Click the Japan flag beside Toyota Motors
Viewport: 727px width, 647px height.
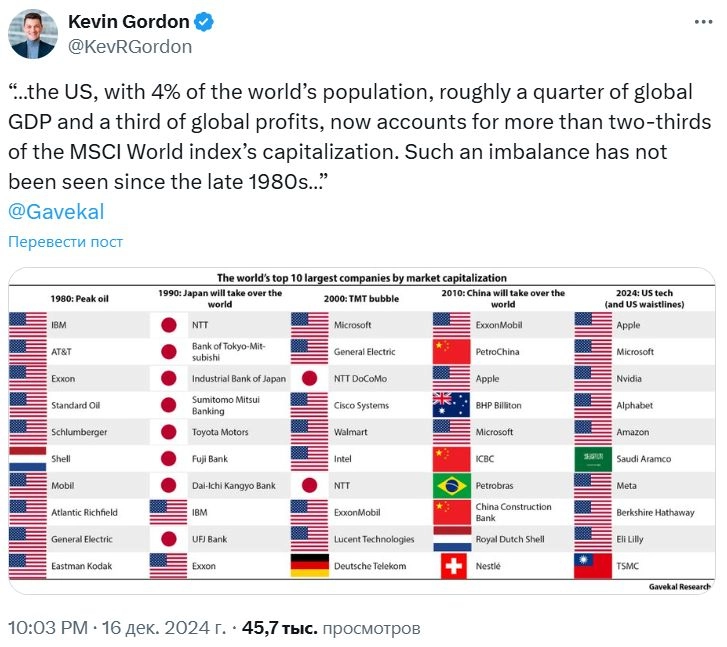click(x=168, y=432)
